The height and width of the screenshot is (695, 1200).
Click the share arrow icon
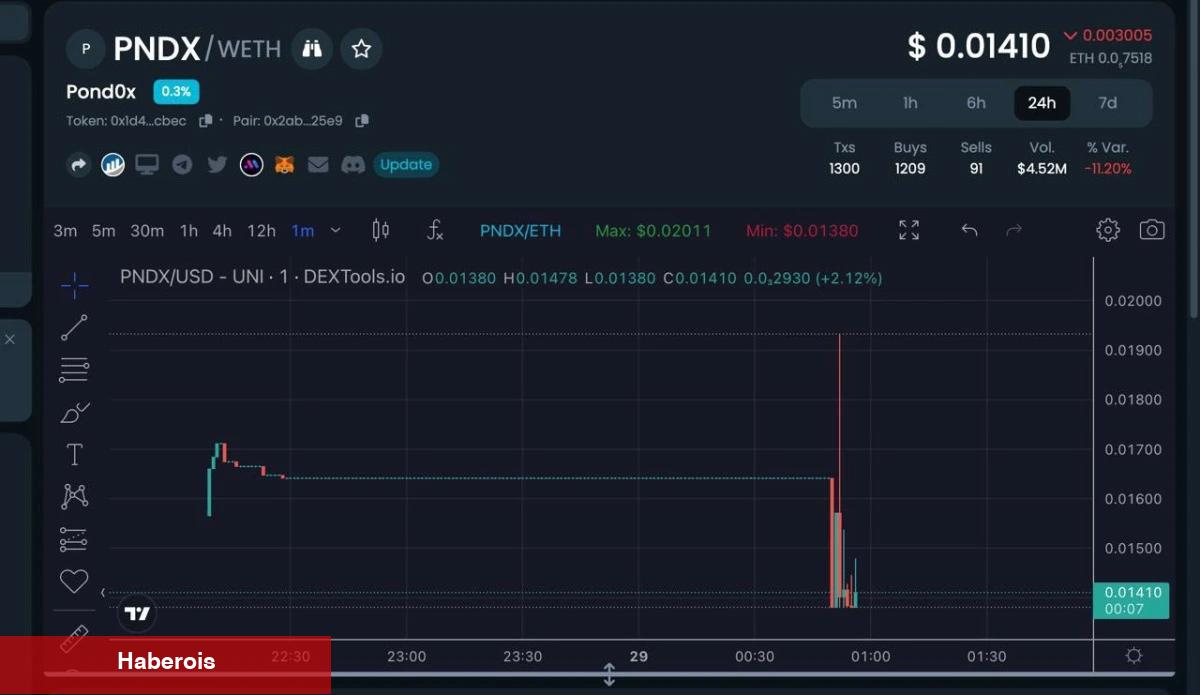(x=79, y=165)
